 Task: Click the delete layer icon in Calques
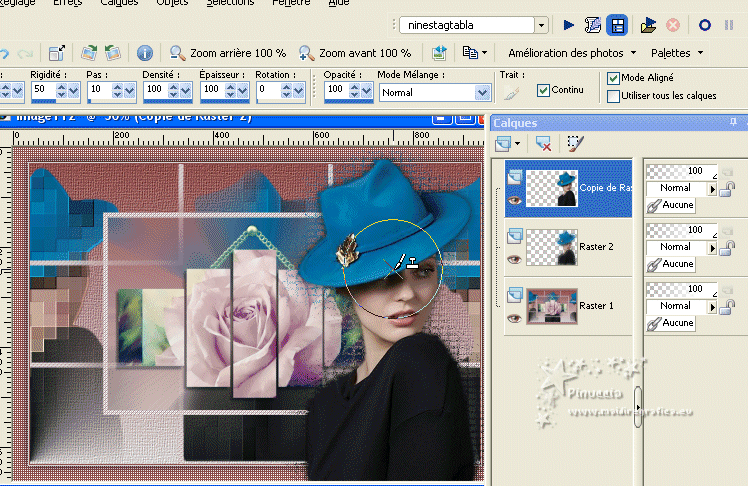(x=544, y=143)
